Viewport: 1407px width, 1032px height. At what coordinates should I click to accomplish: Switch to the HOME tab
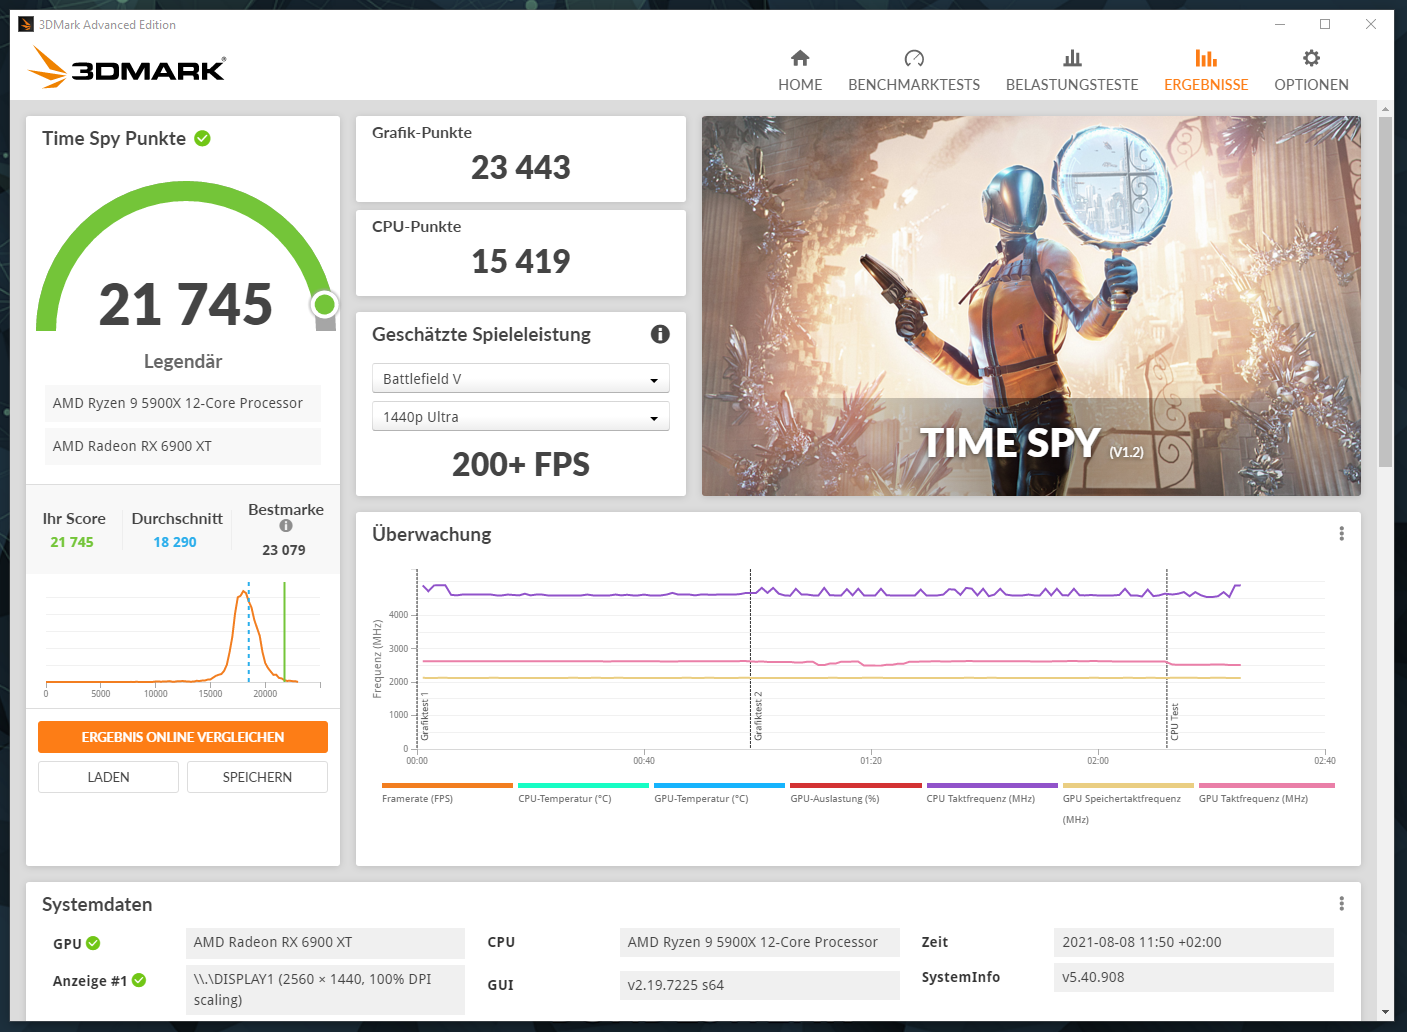coord(800,70)
